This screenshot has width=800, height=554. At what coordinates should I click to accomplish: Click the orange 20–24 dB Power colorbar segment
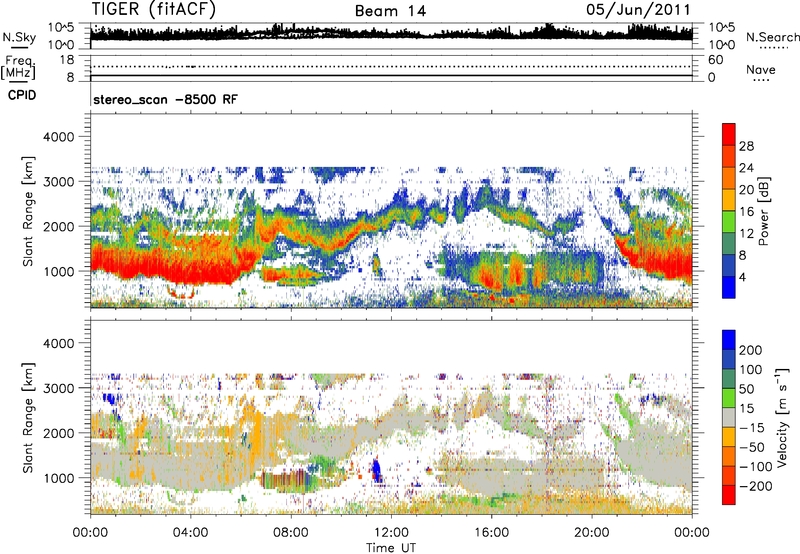tap(729, 178)
